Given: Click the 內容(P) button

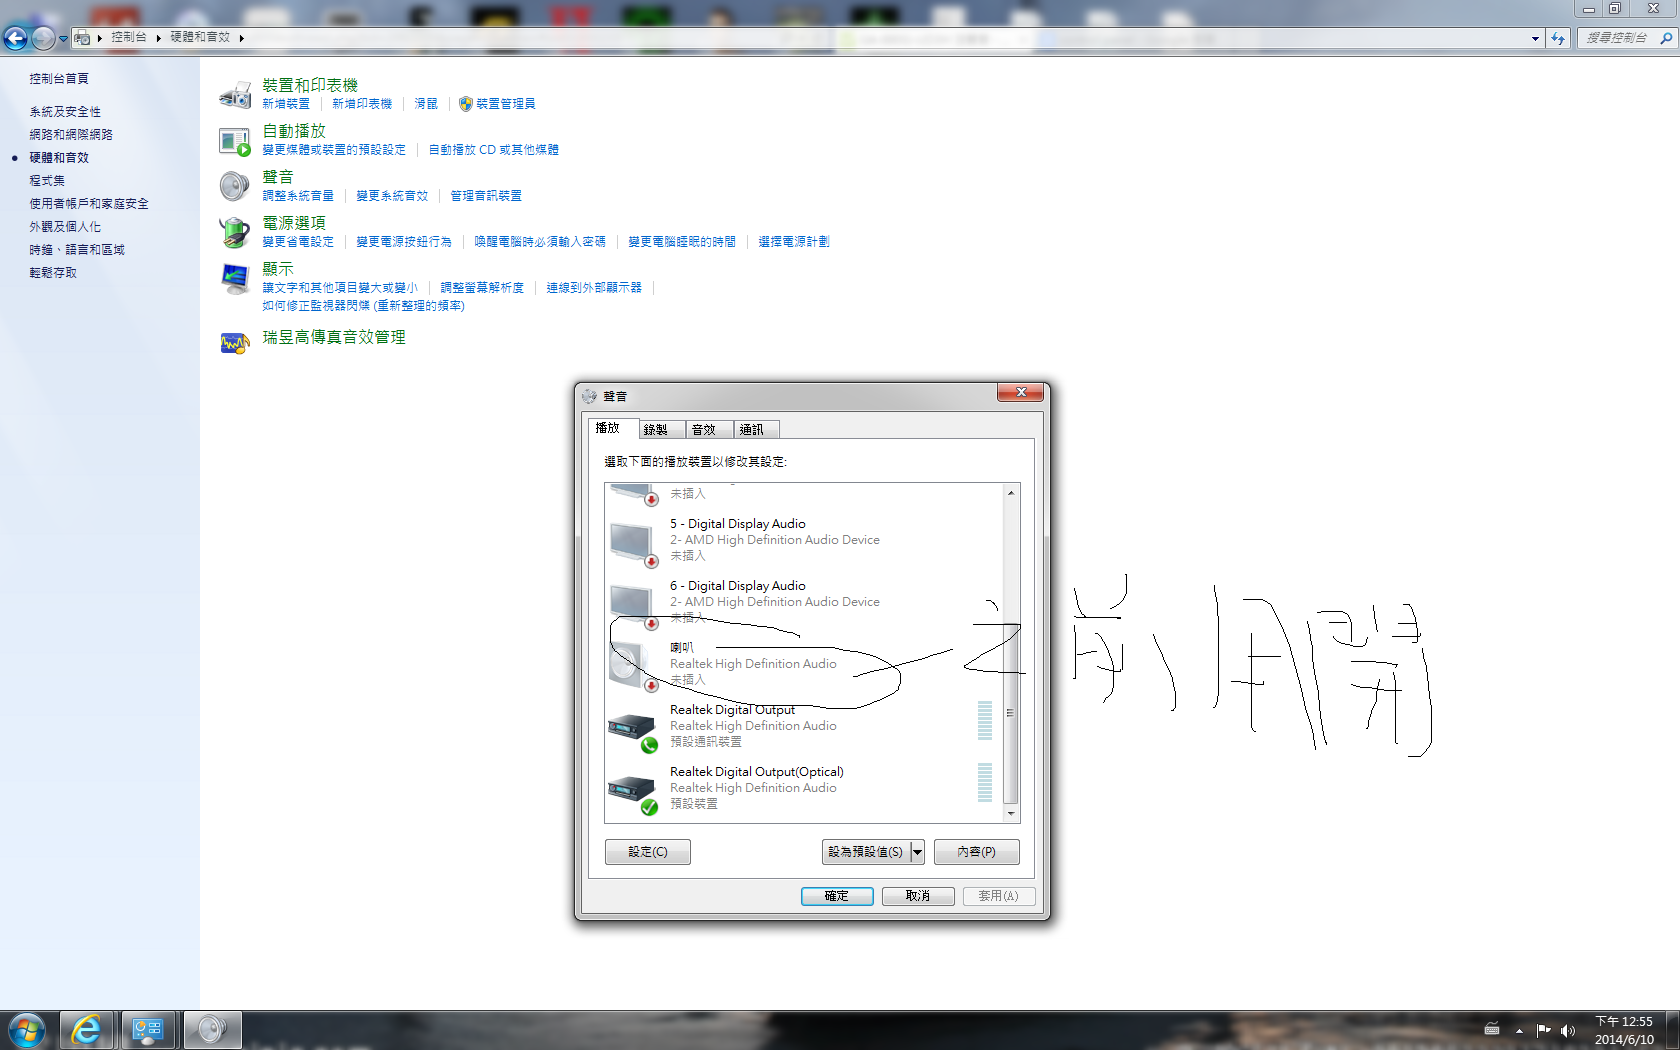Looking at the screenshot, I should click(x=977, y=852).
